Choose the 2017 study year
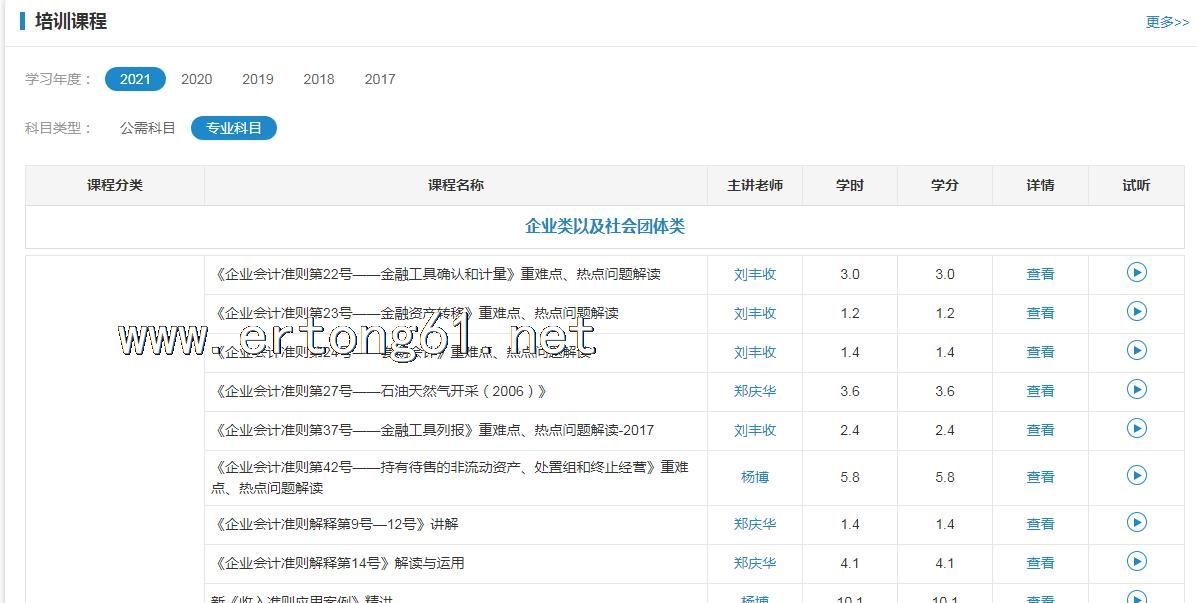This screenshot has height=603, width=1197. (380, 79)
